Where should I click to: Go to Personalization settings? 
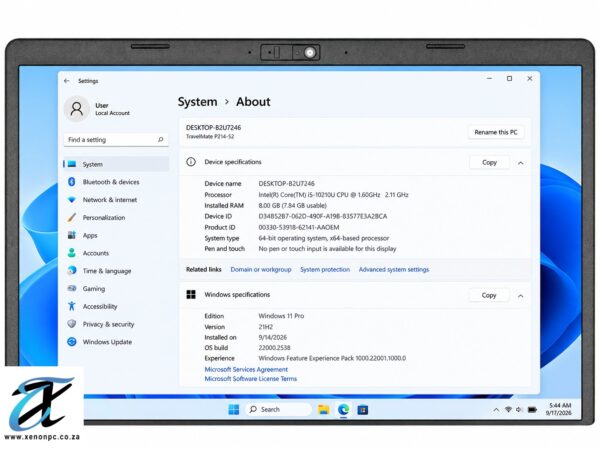click(x=116, y=217)
